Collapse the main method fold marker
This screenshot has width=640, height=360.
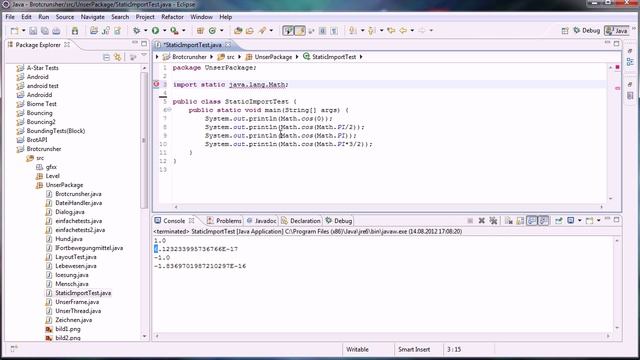pyautogui.click(x=168, y=110)
